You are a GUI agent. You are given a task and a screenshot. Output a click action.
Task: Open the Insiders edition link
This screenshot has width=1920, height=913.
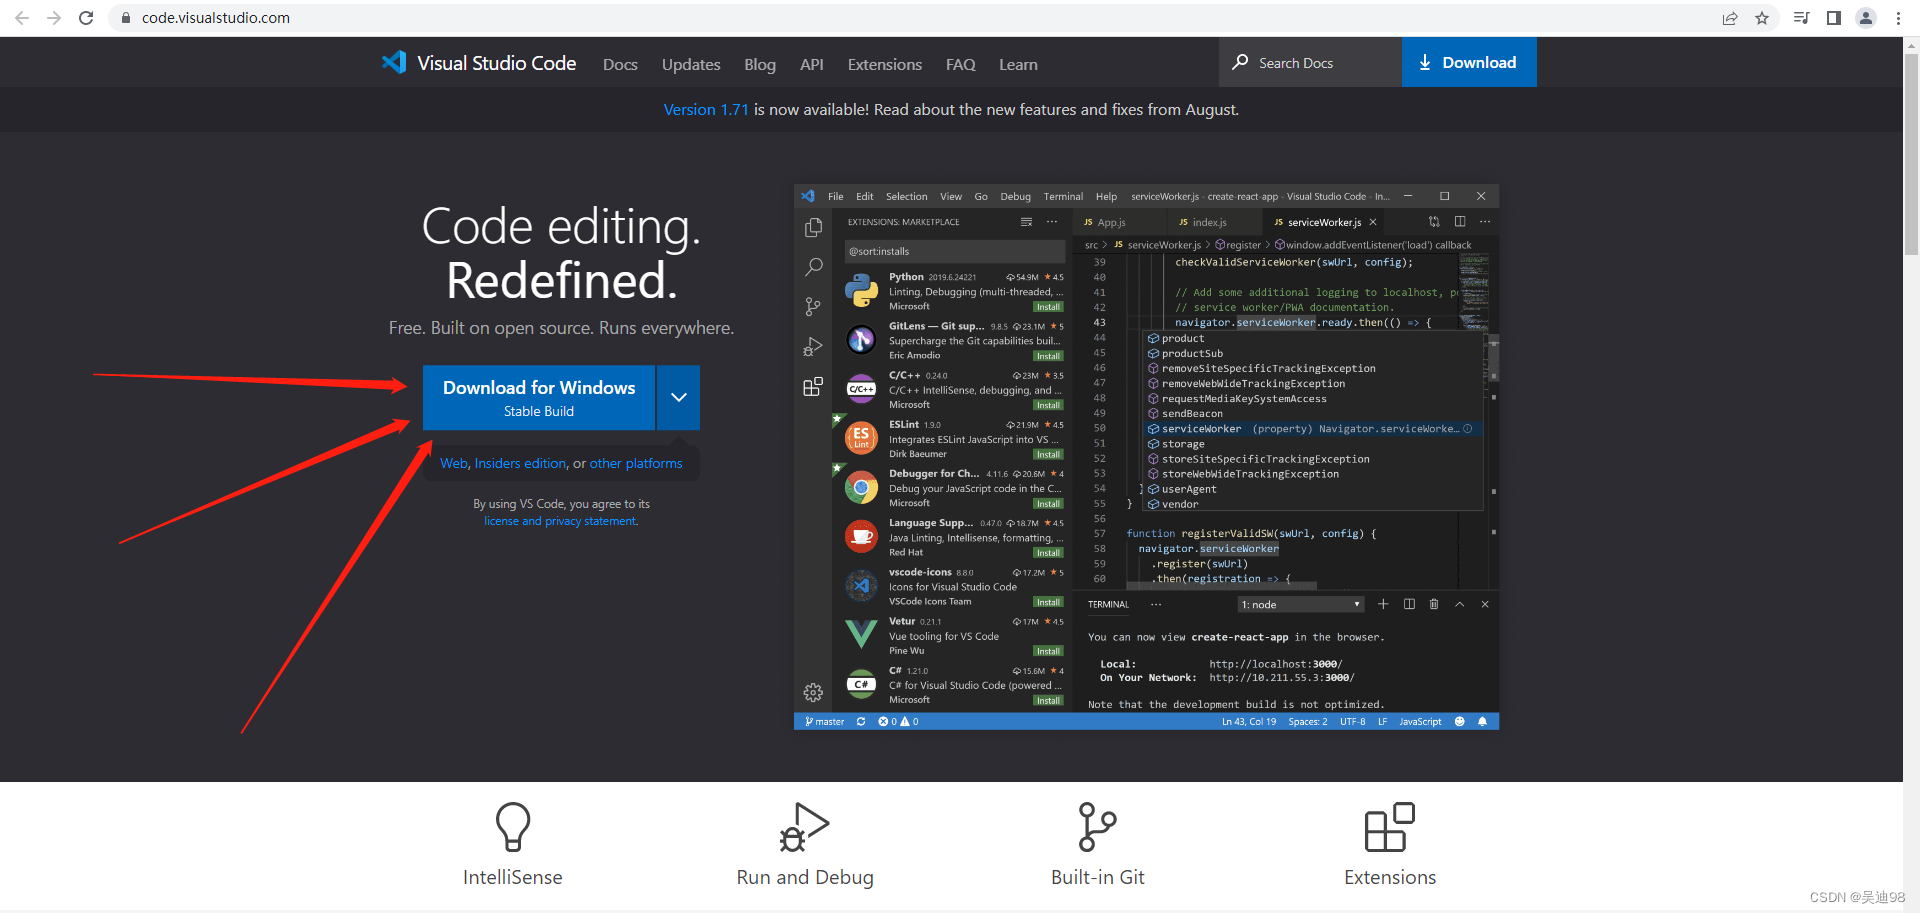point(521,464)
